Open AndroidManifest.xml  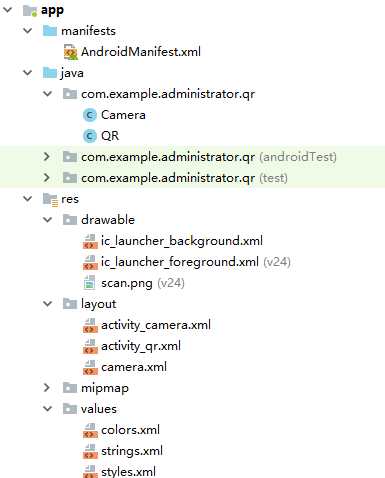(141, 52)
